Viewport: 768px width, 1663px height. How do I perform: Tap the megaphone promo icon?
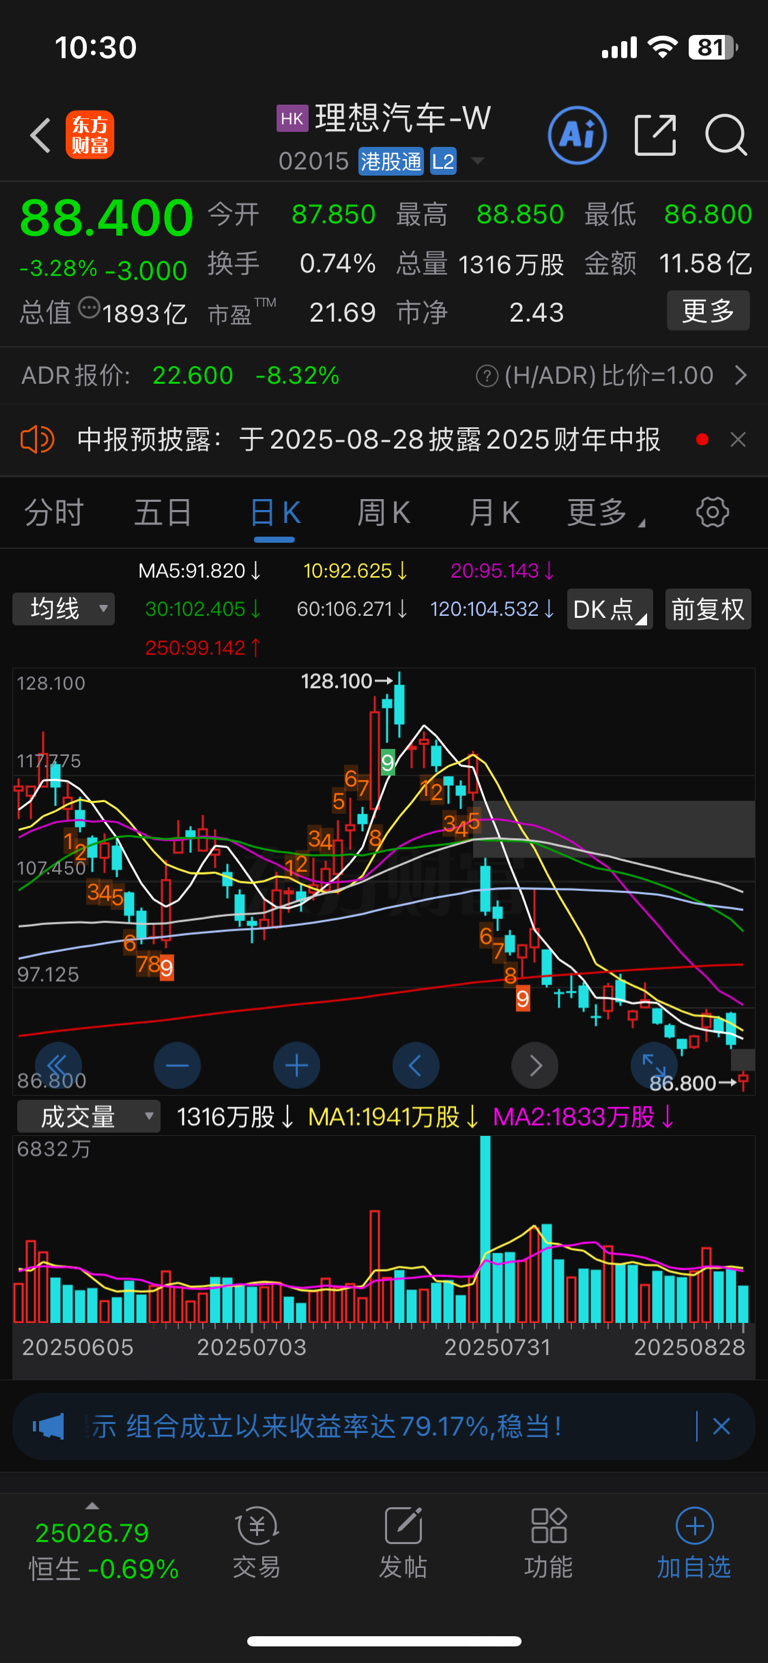[48, 1426]
